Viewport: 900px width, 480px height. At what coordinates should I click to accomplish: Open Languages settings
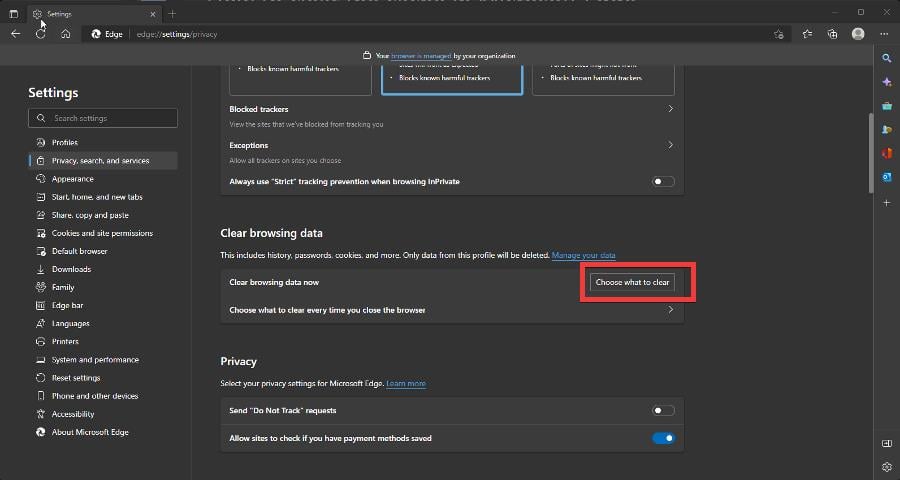pyautogui.click(x=103, y=323)
